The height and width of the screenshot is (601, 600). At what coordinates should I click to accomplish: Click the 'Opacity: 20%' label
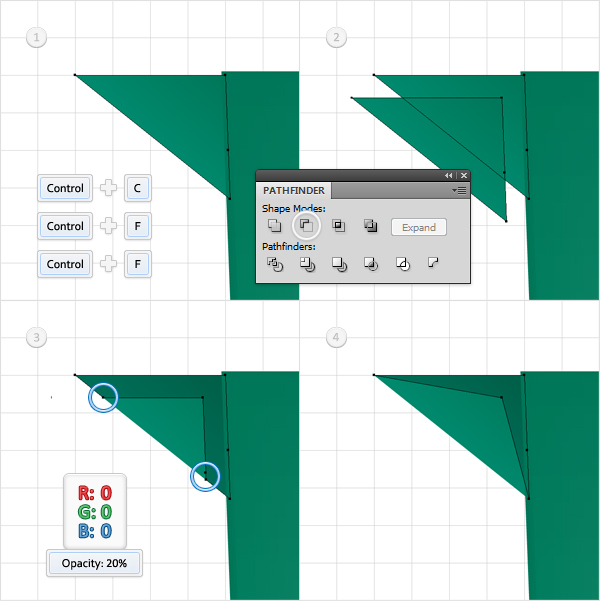[x=94, y=563]
